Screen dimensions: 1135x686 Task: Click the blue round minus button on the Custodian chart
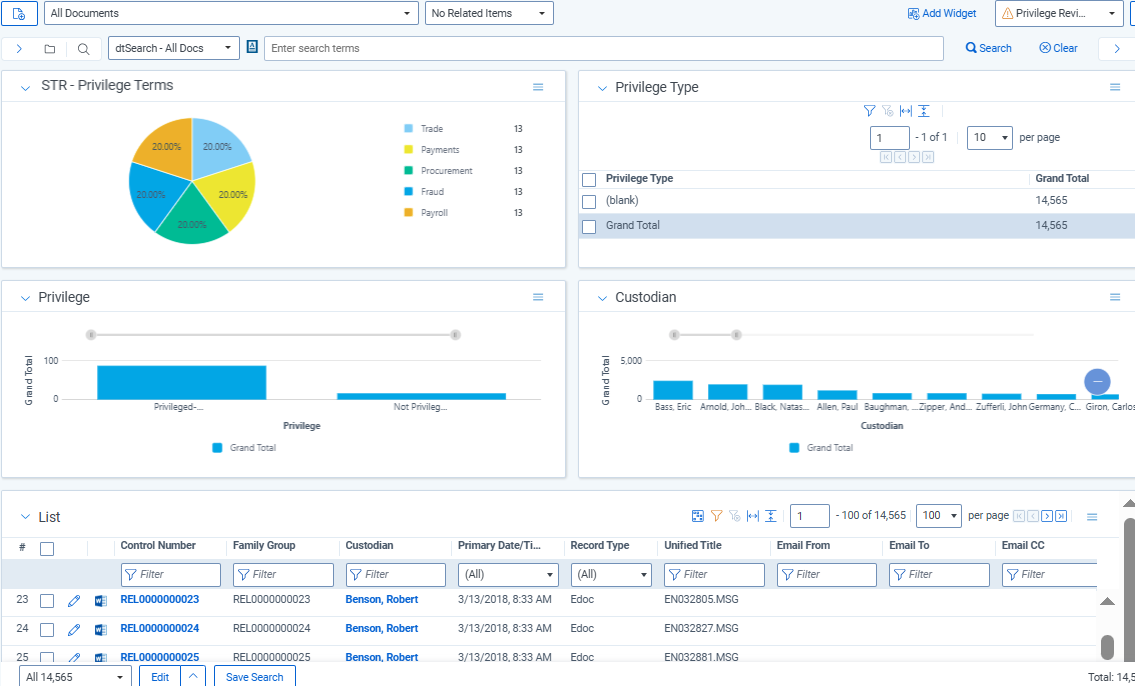point(1097,381)
